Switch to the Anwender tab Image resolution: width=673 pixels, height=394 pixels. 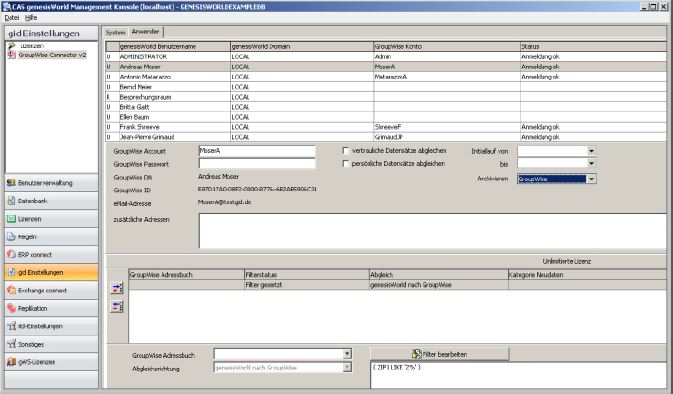pyautogui.click(x=146, y=32)
